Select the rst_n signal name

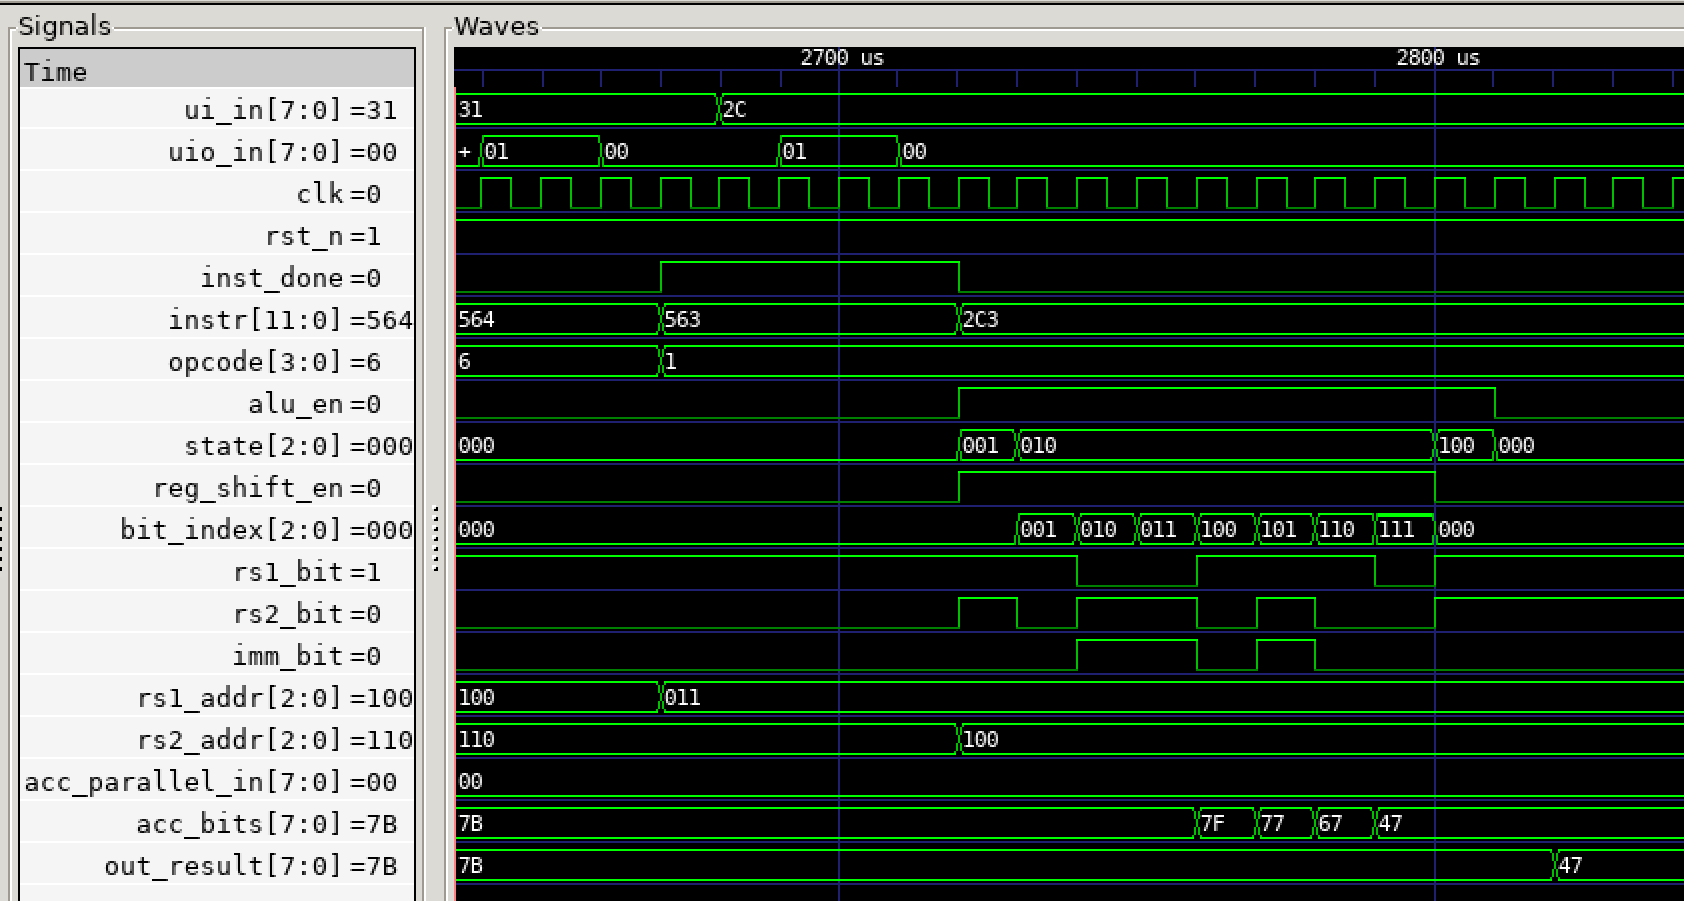320,235
